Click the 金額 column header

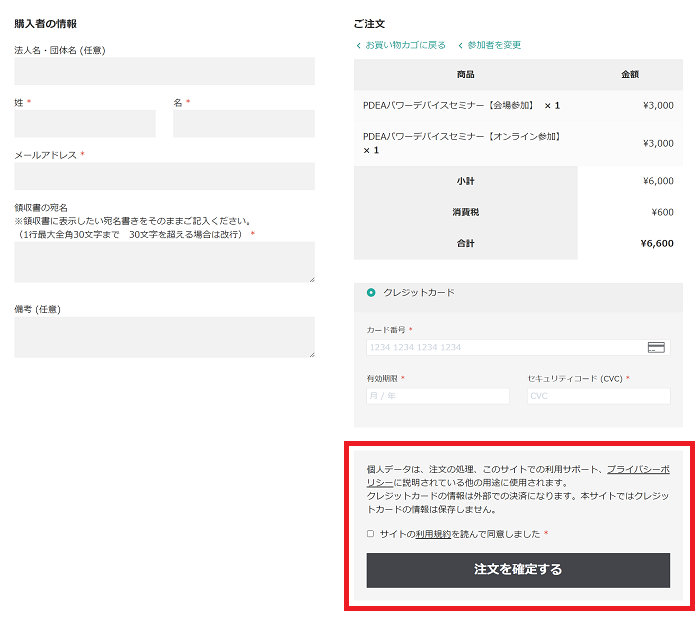point(630,75)
